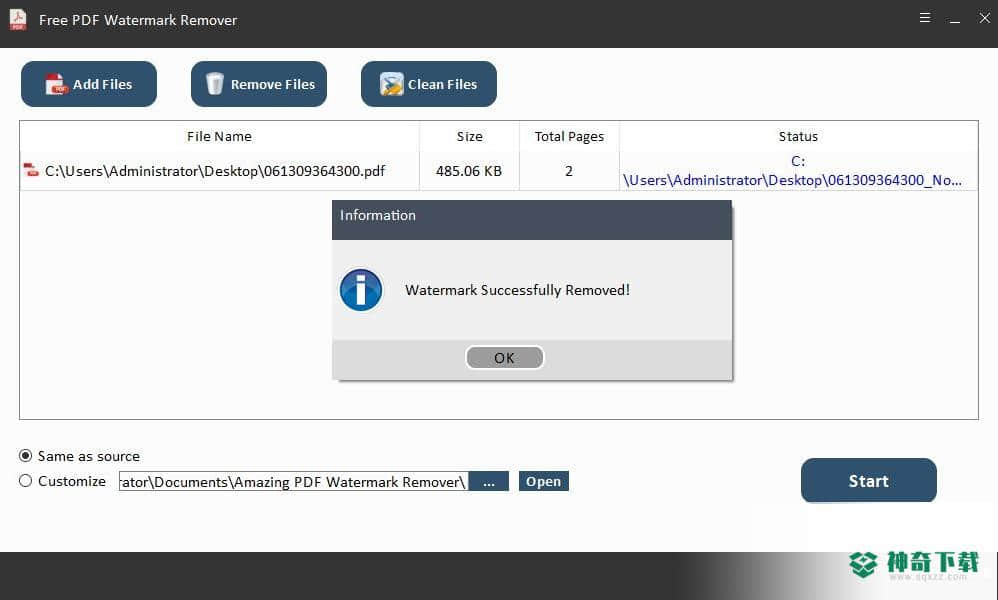Click the total pages value 2
998x600 pixels.
(569, 171)
